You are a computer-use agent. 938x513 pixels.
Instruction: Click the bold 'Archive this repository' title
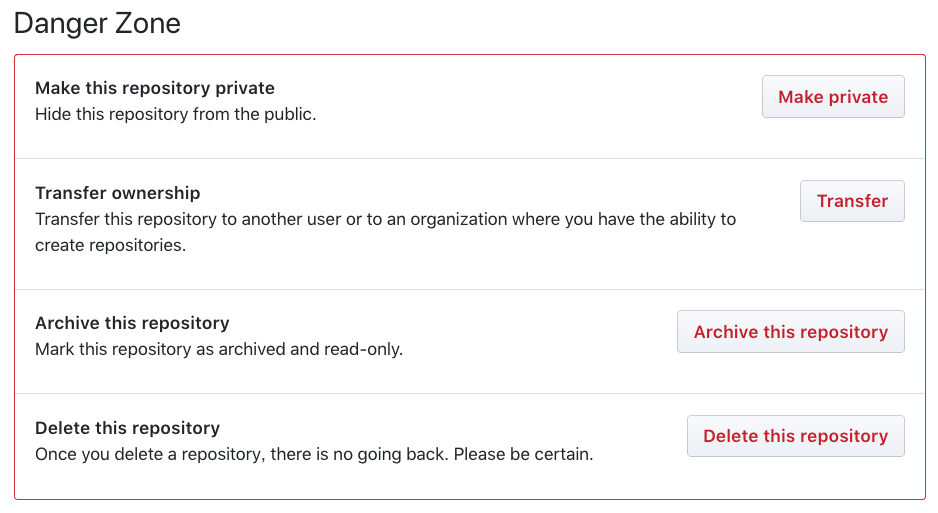pos(132,323)
